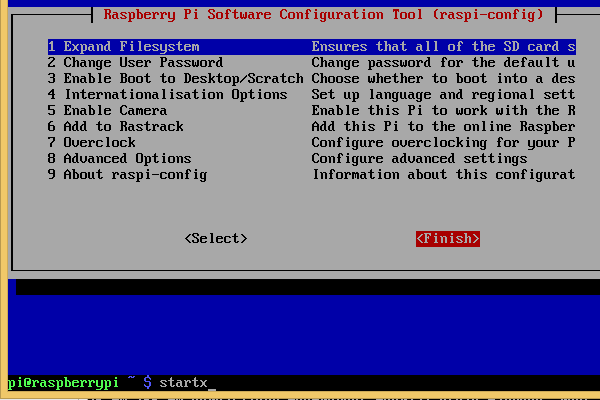Screen dimensions: 600x400
Task: Click the startx command in the terminal
Action: pyautogui.click(x=183, y=382)
